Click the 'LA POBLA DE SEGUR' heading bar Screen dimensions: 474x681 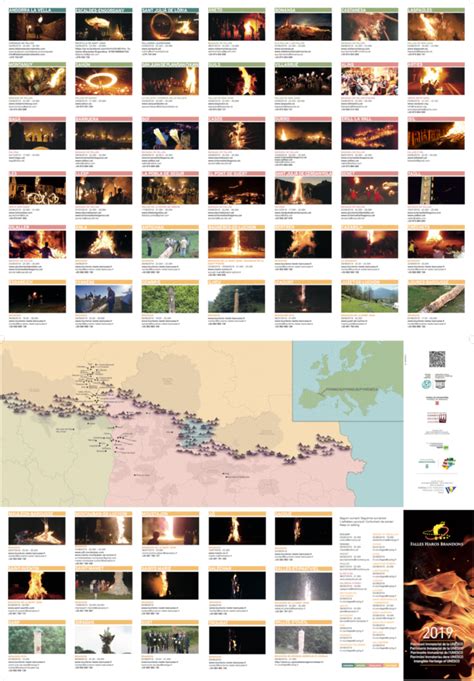click(x=170, y=173)
